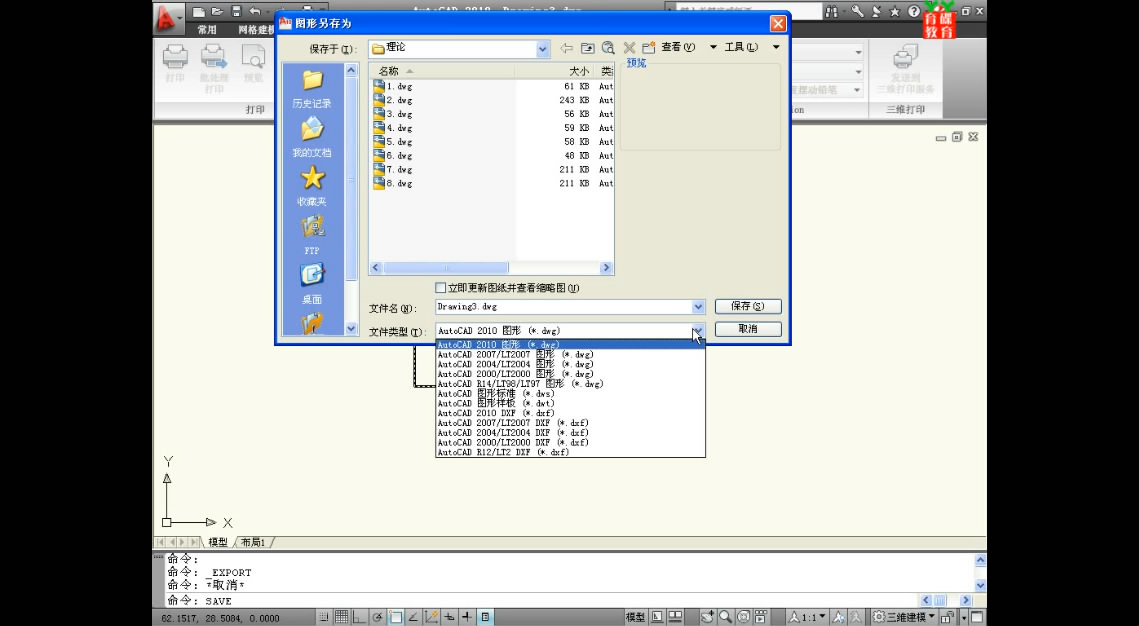This screenshot has width=1139, height=626.
Task: Open the 文件名 filename dropdown arrow
Action: 698,307
